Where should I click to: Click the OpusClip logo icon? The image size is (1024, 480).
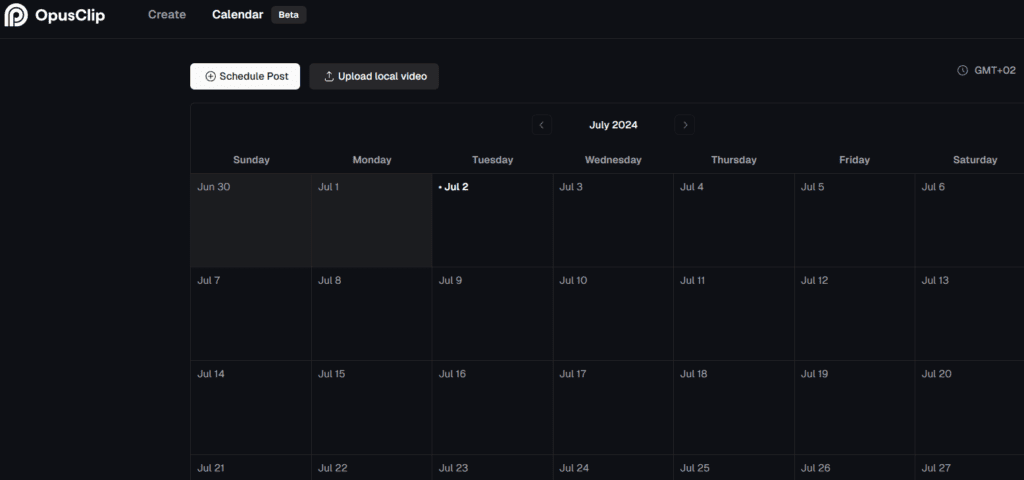16,15
